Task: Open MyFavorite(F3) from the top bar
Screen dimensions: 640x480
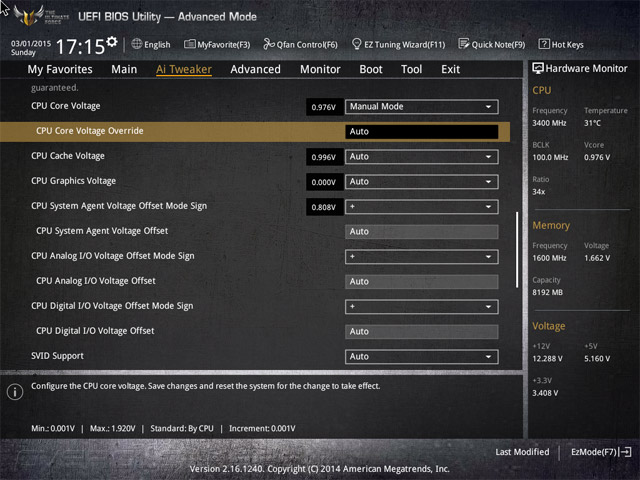Action: click(217, 44)
